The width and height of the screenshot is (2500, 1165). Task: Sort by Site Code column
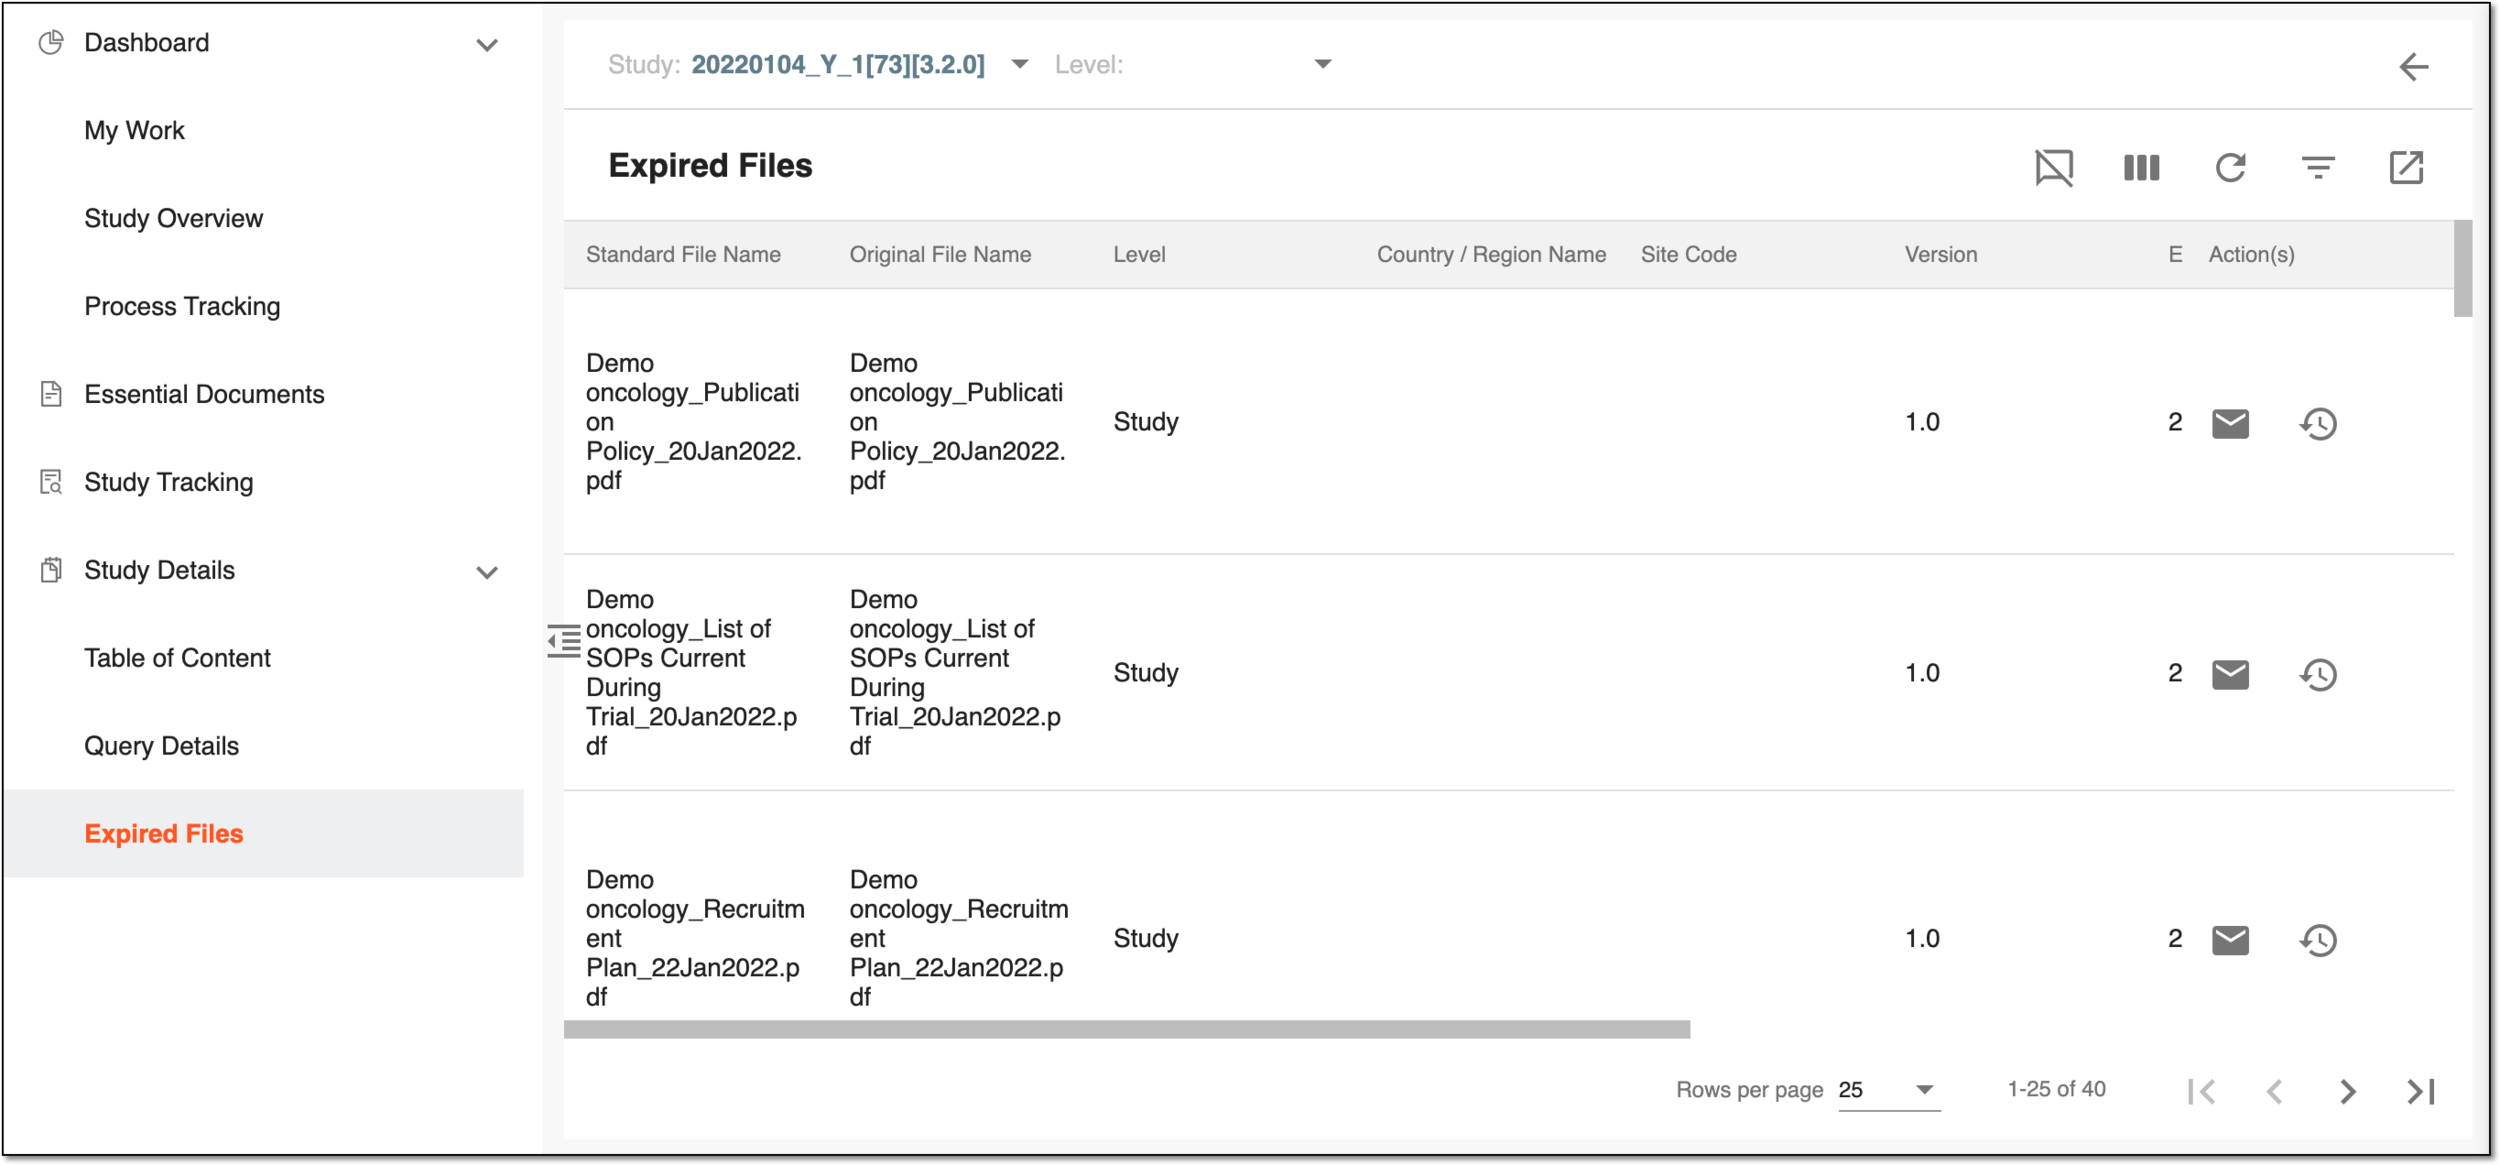1688,254
